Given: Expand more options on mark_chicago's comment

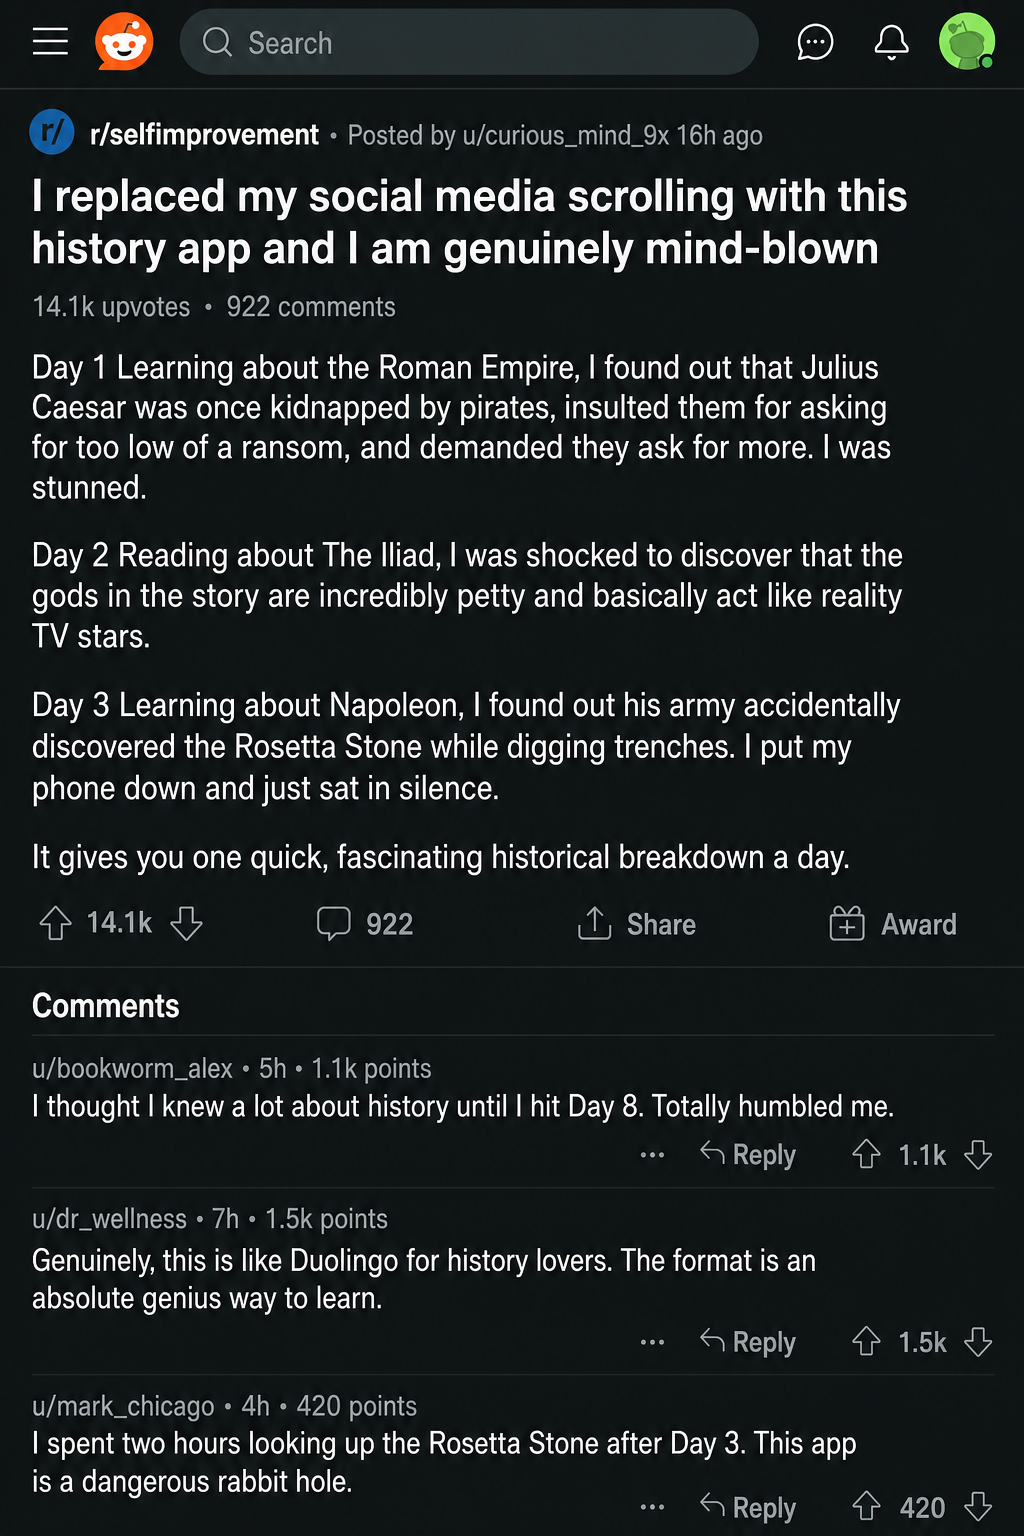Looking at the screenshot, I should (x=652, y=1507).
